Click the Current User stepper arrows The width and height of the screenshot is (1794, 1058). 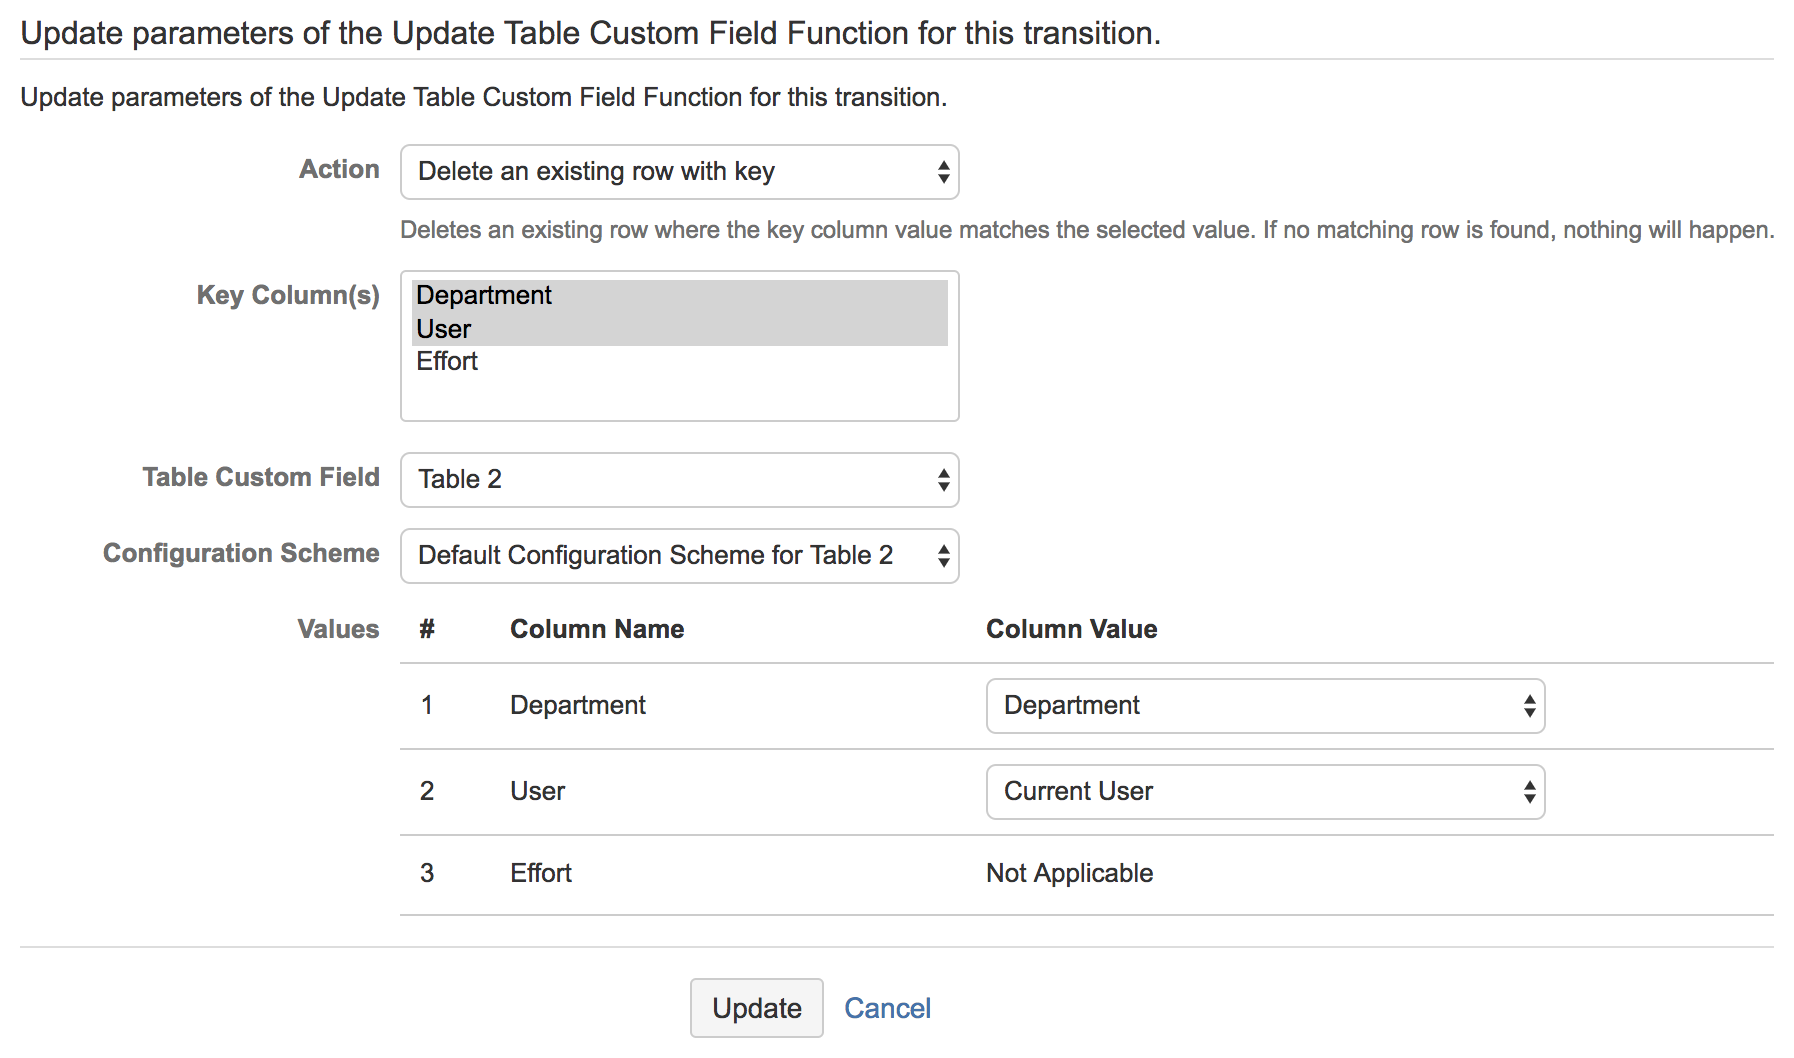[1528, 792]
